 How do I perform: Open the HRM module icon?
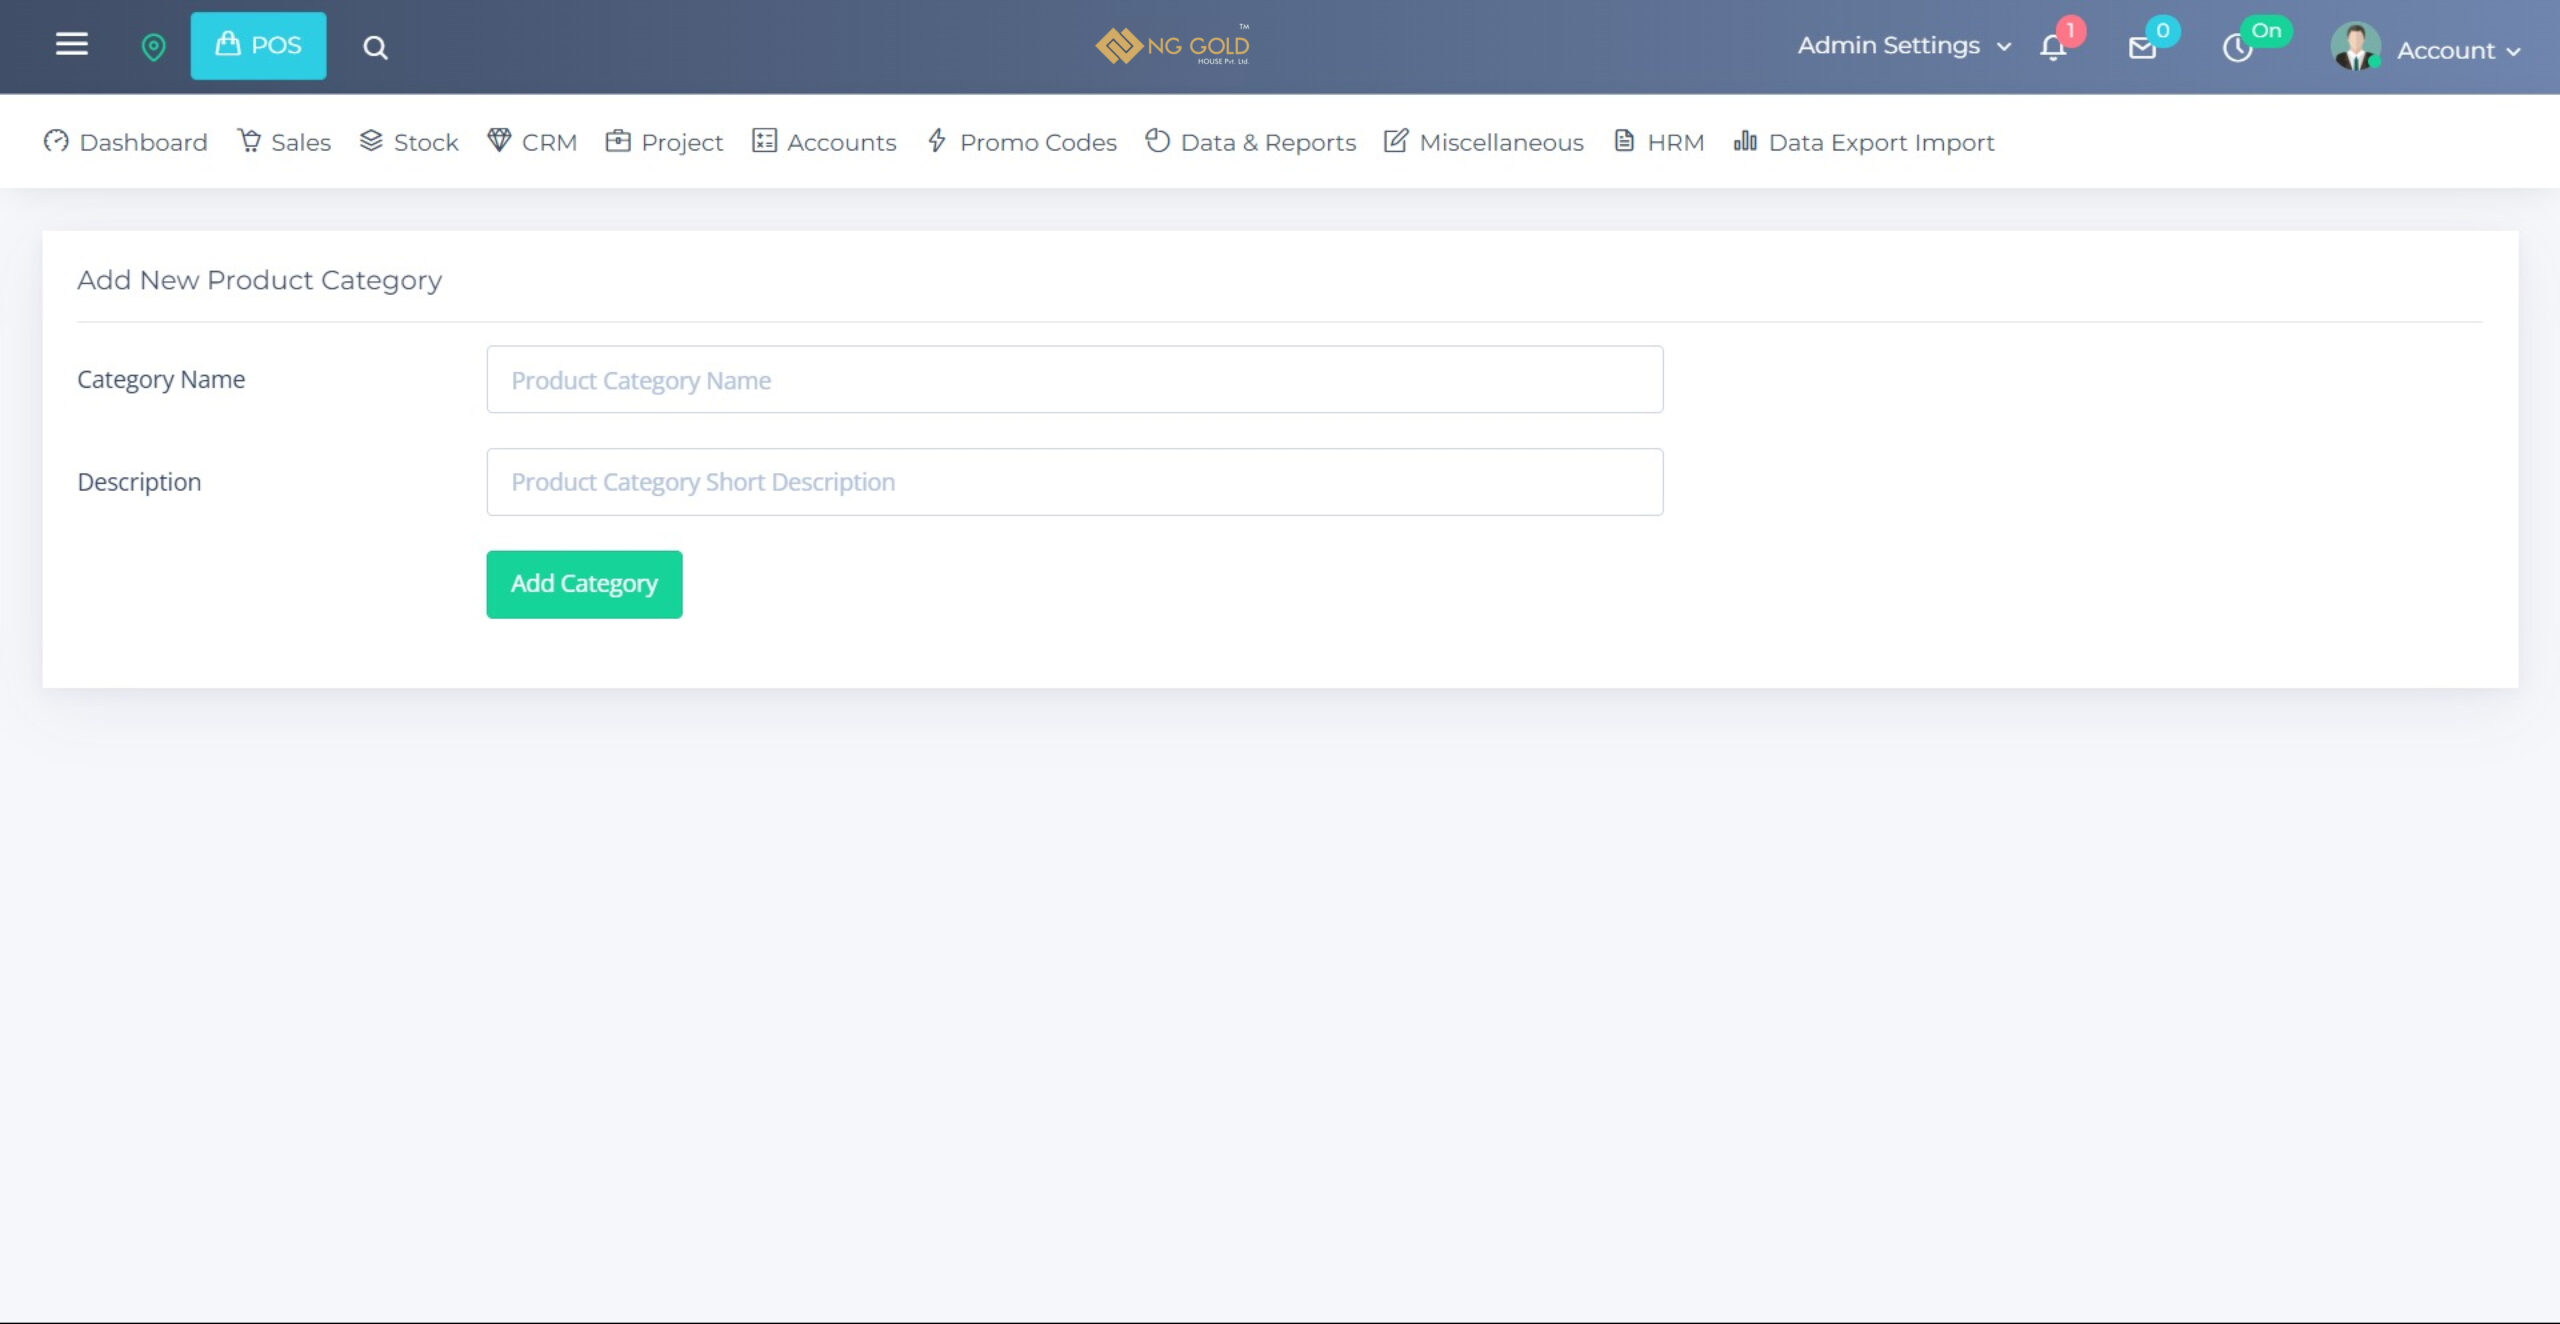[1626, 140]
